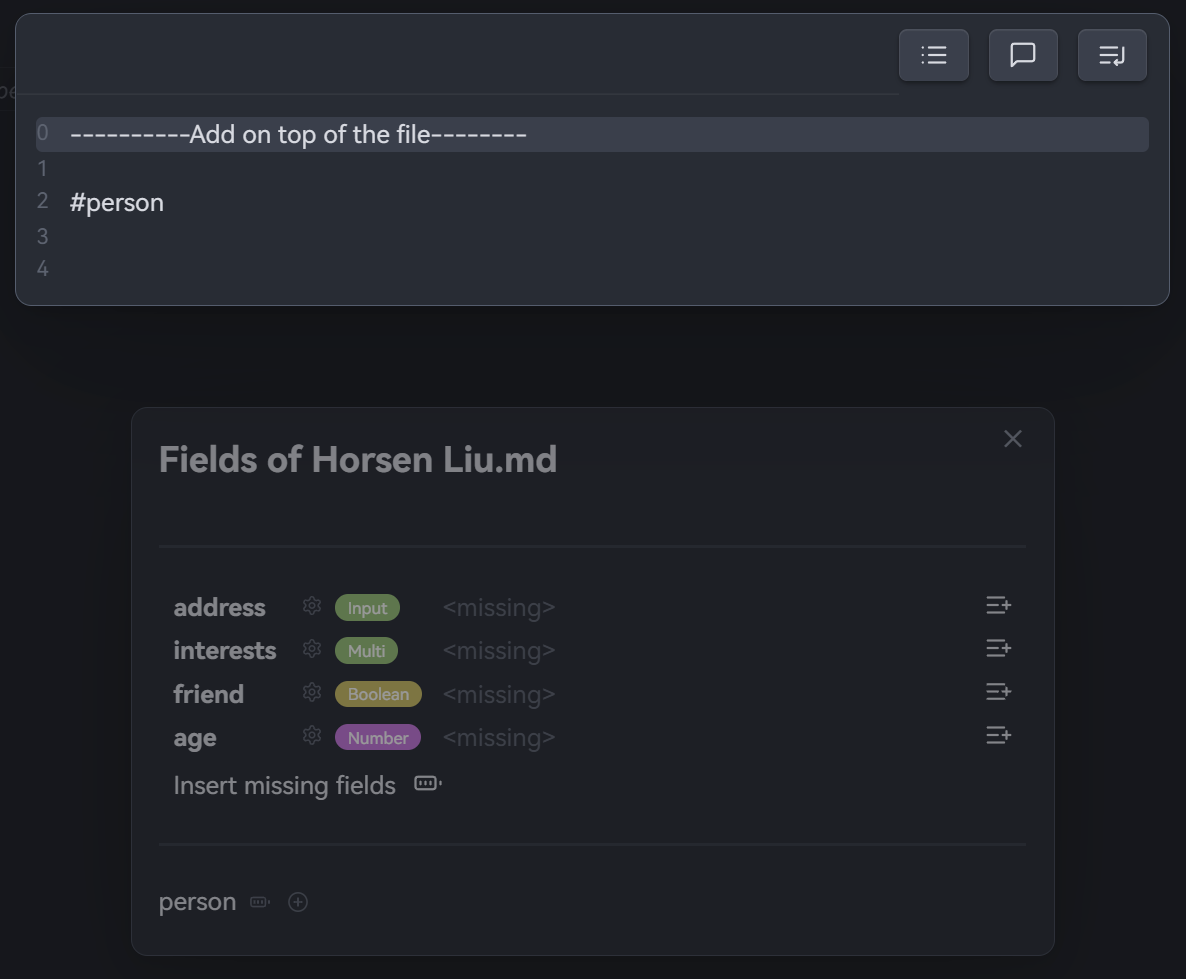Open settings gear for the friend field

pyautogui.click(x=312, y=693)
